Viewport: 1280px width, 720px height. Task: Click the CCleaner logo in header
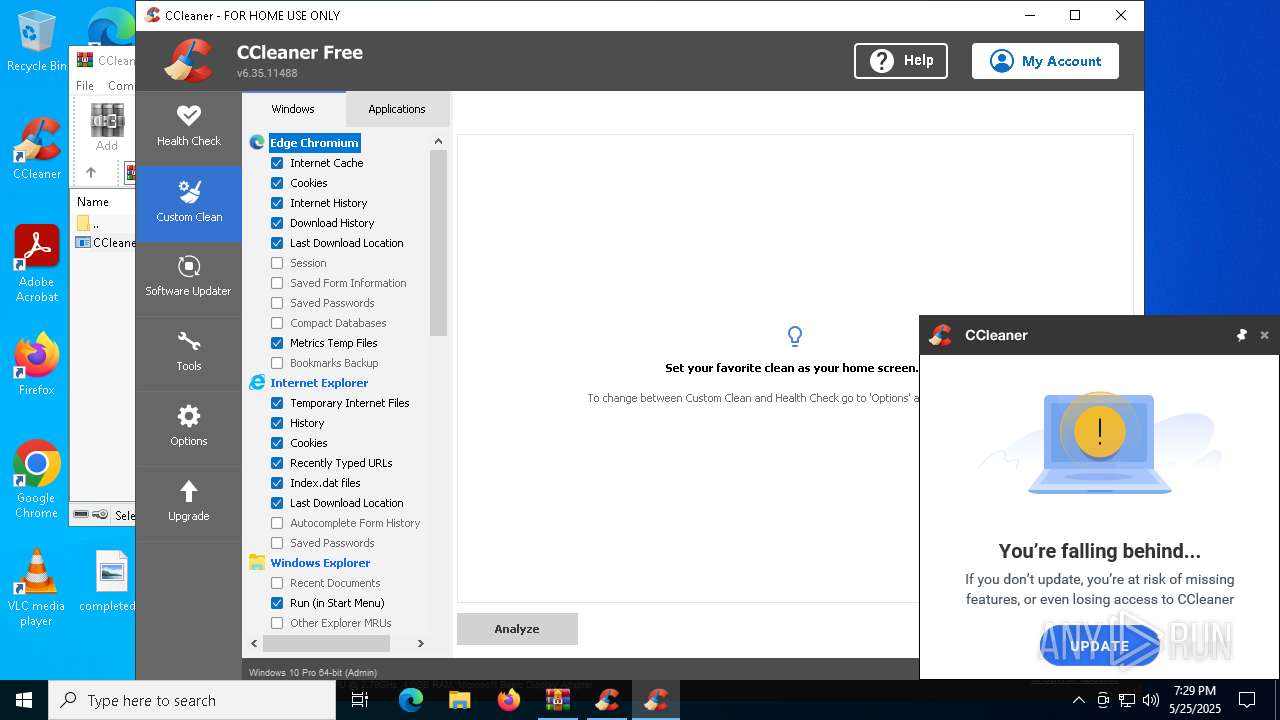click(189, 61)
